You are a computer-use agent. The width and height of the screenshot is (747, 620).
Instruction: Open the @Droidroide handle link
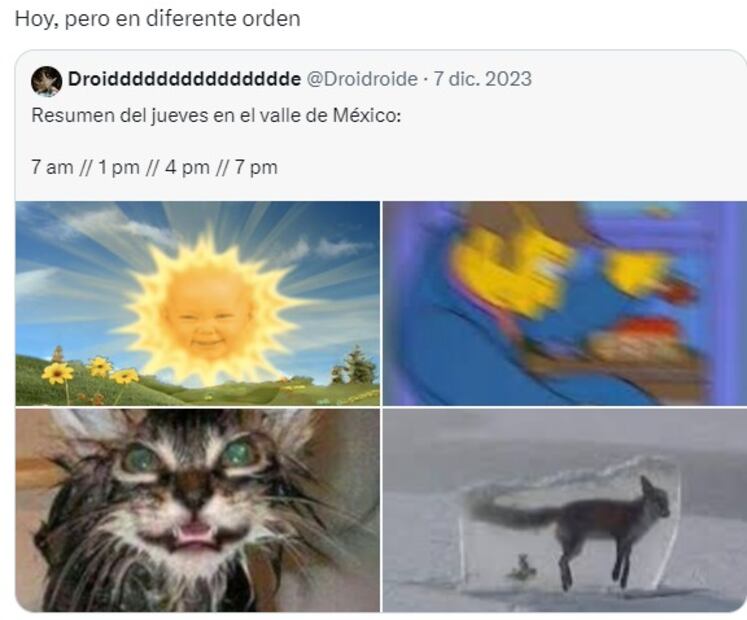click(362, 79)
